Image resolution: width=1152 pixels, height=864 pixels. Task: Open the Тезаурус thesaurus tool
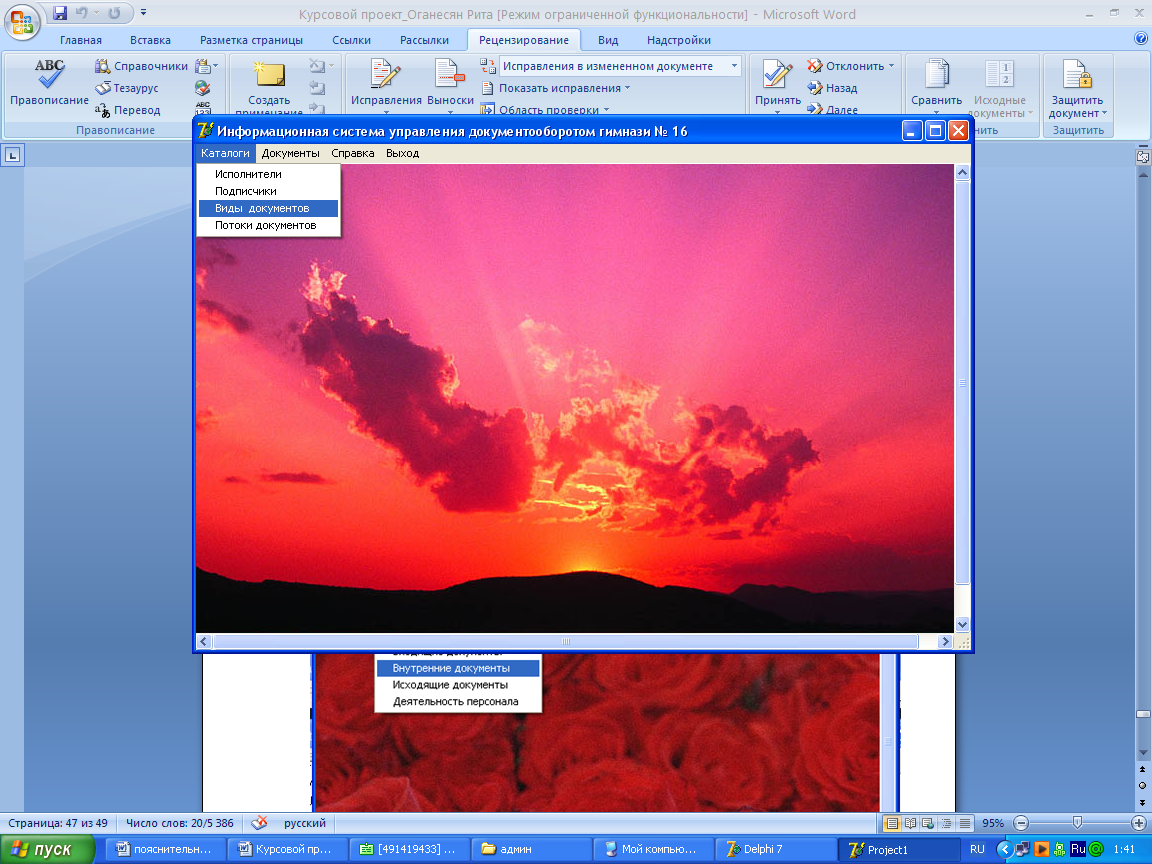pyautogui.click(x=126, y=88)
